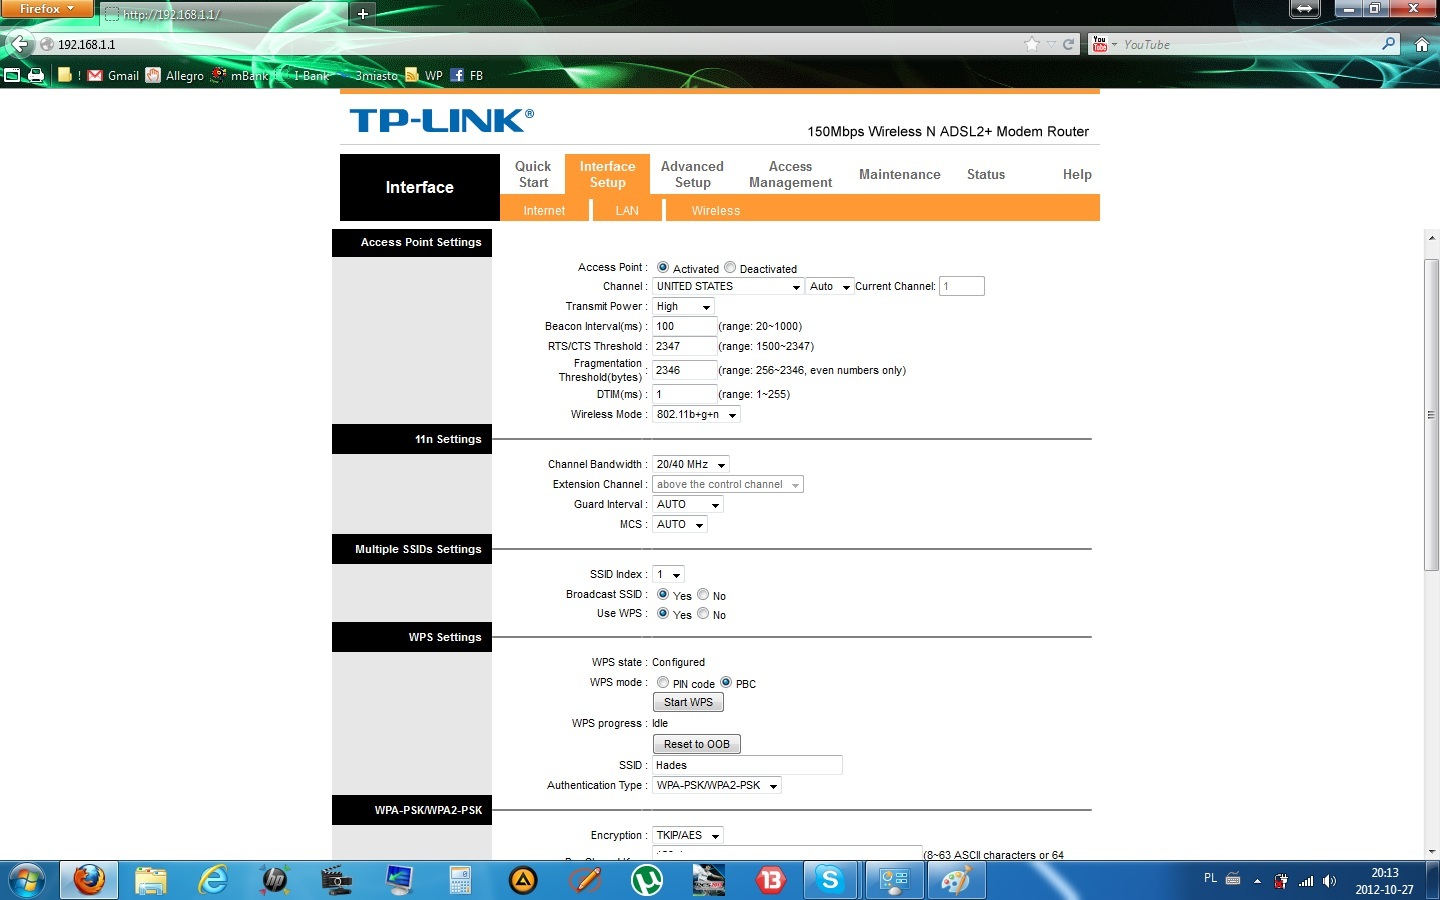Screen dimensions: 1440x900
Task: Open the MCS dropdown
Action: 680,524
